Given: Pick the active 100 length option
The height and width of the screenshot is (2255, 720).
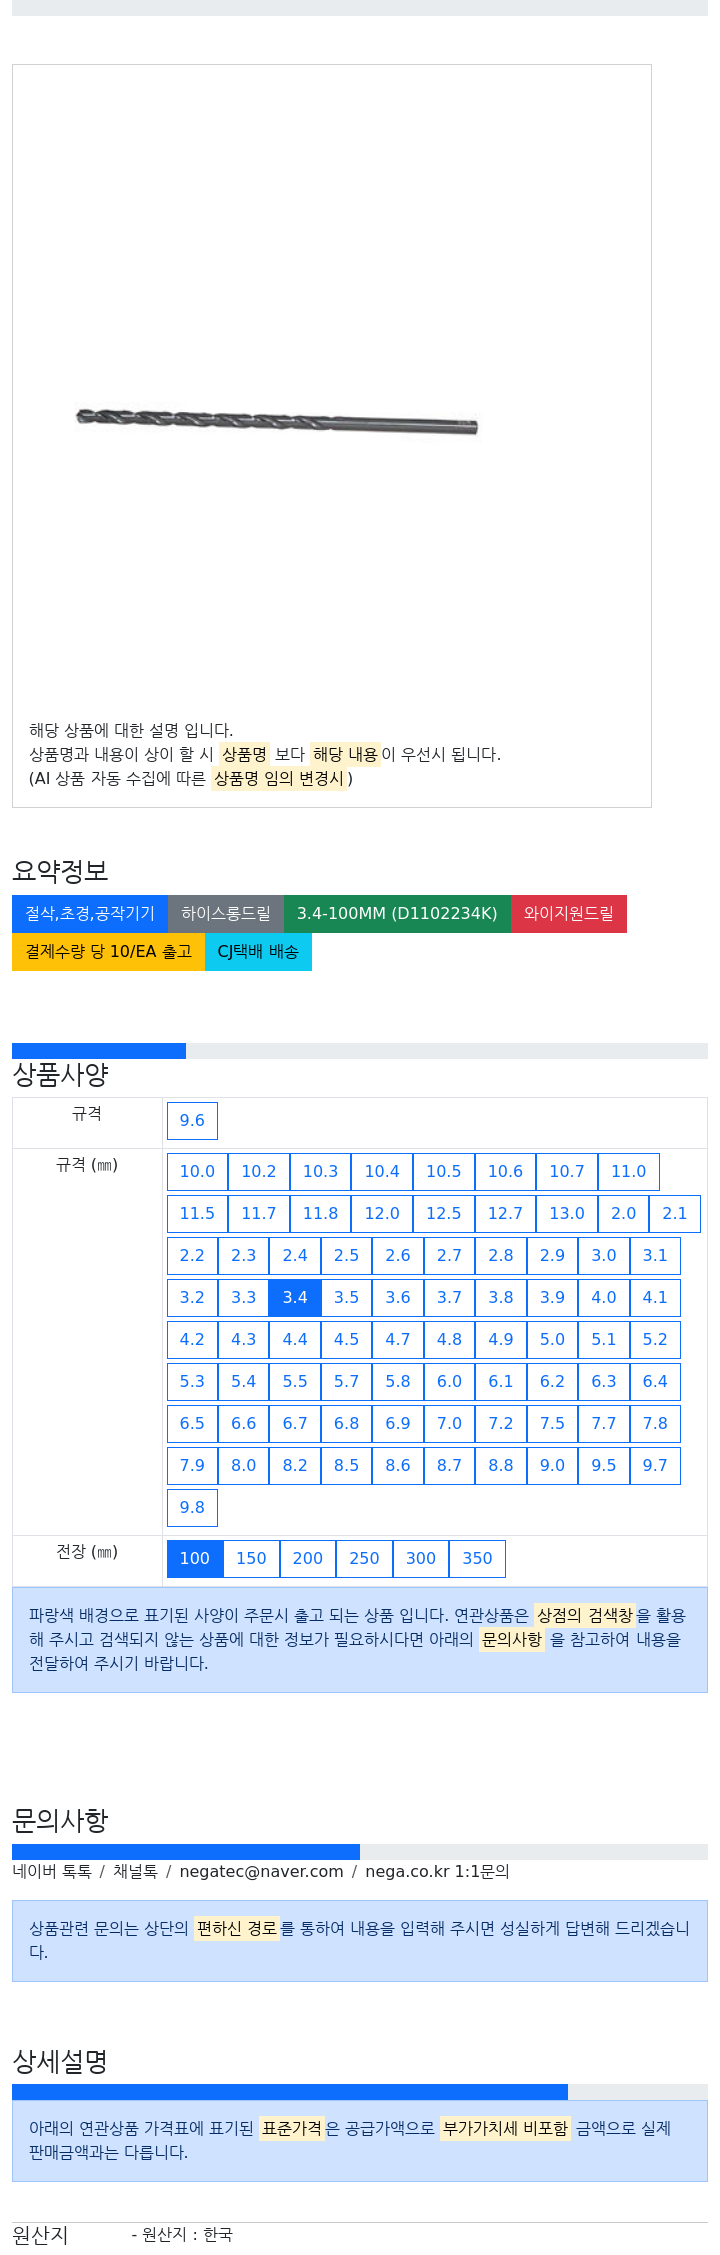Looking at the screenshot, I should pyautogui.click(x=195, y=1559).
